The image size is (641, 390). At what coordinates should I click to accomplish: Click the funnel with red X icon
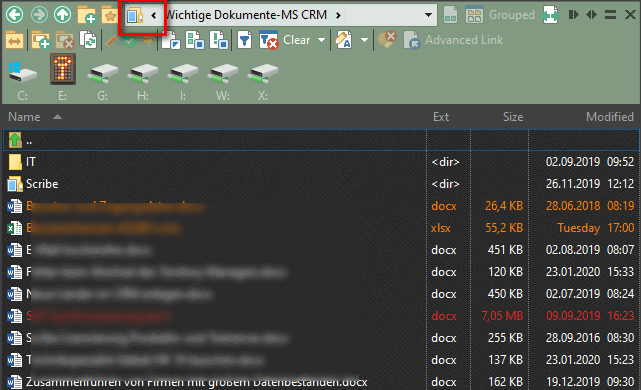pos(269,40)
